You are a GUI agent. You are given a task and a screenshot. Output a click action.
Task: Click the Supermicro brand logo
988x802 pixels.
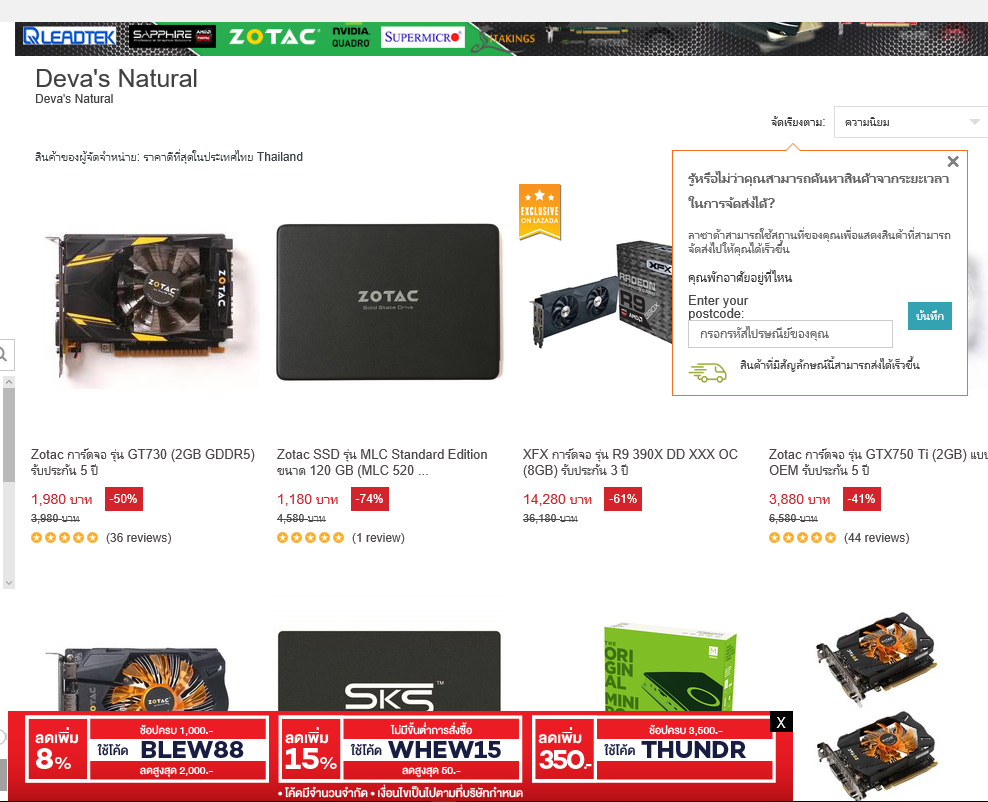423,37
